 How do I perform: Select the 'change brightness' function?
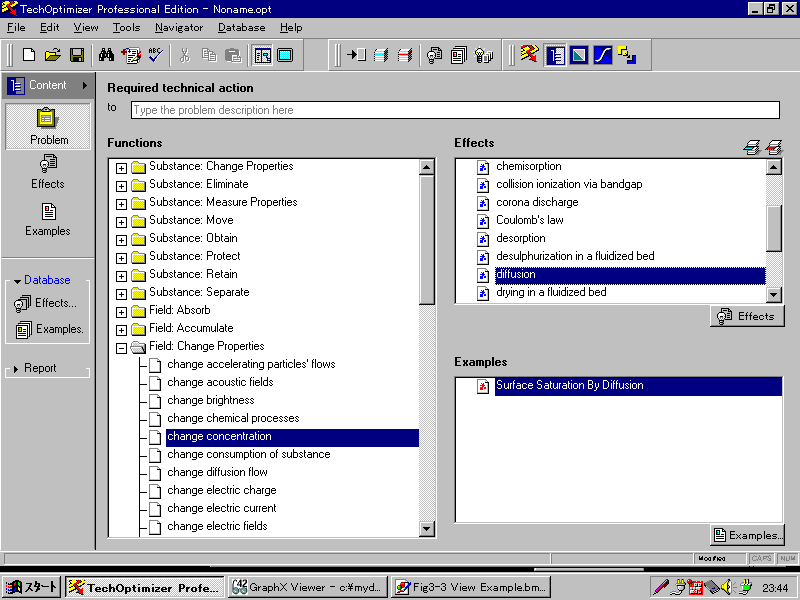pyautogui.click(x=211, y=401)
